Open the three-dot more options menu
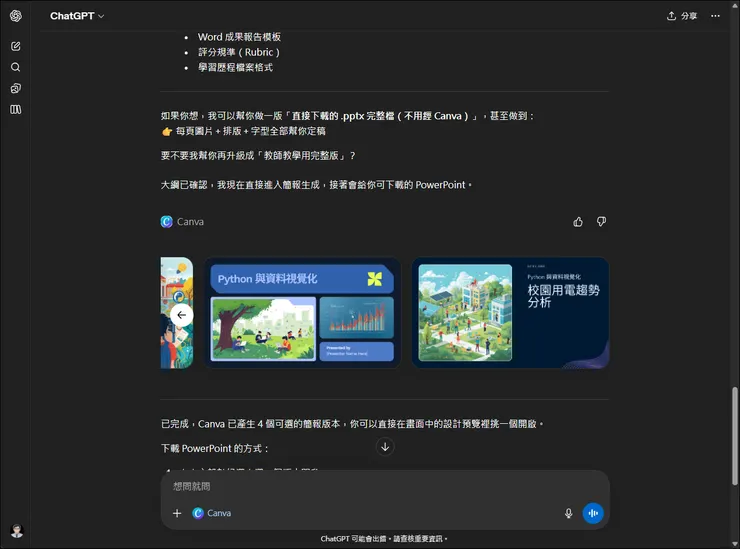740x549 pixels. 715,16
